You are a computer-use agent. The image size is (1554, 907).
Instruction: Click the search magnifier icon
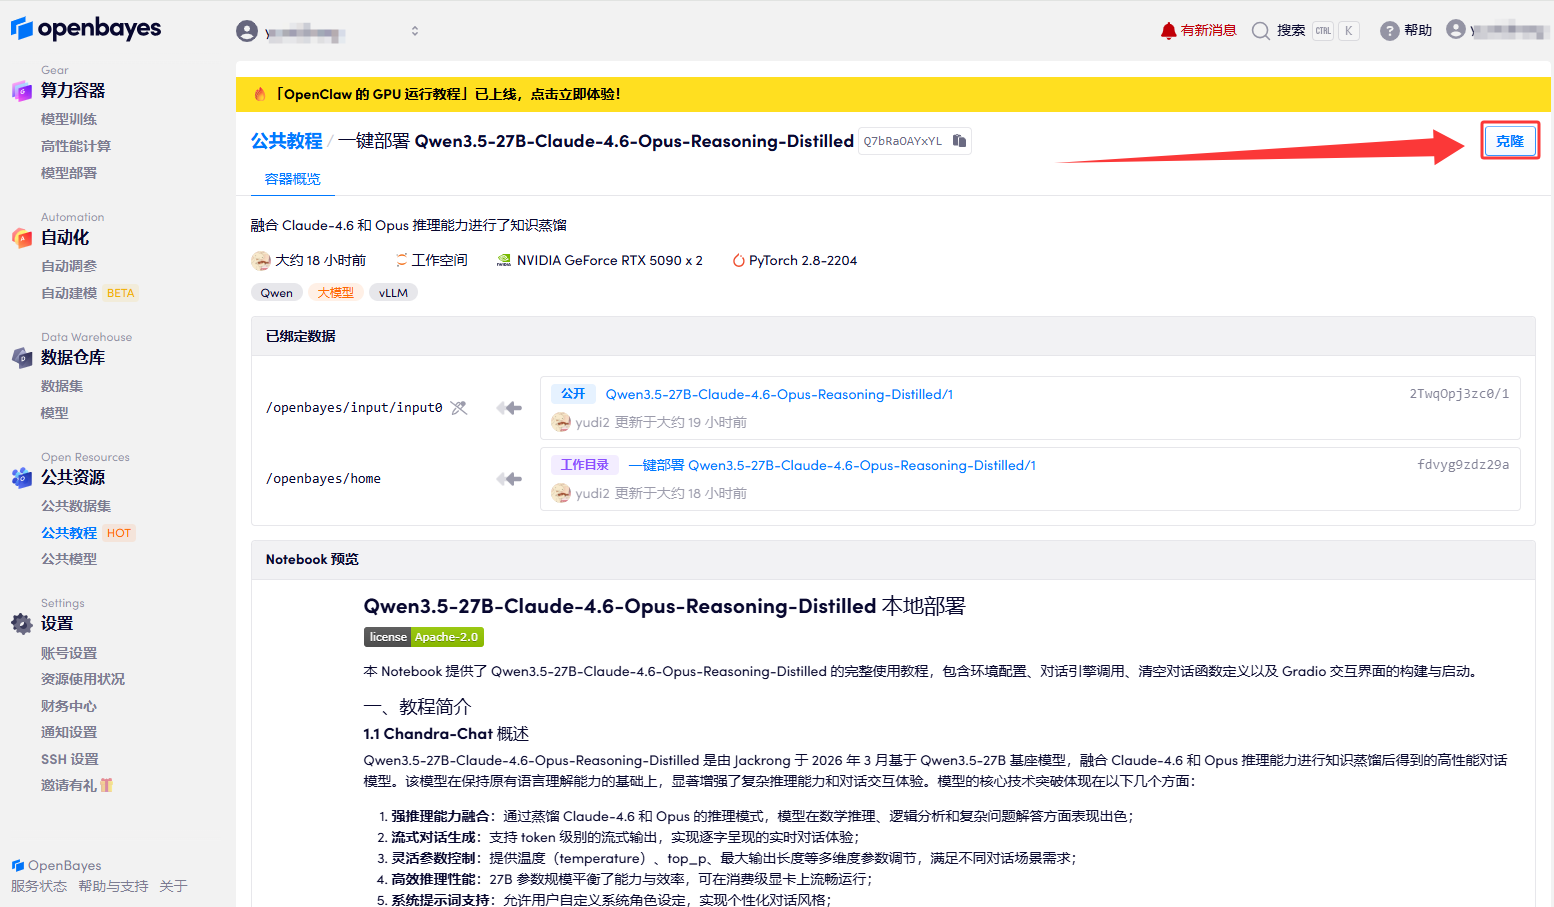coord(1261,31)
